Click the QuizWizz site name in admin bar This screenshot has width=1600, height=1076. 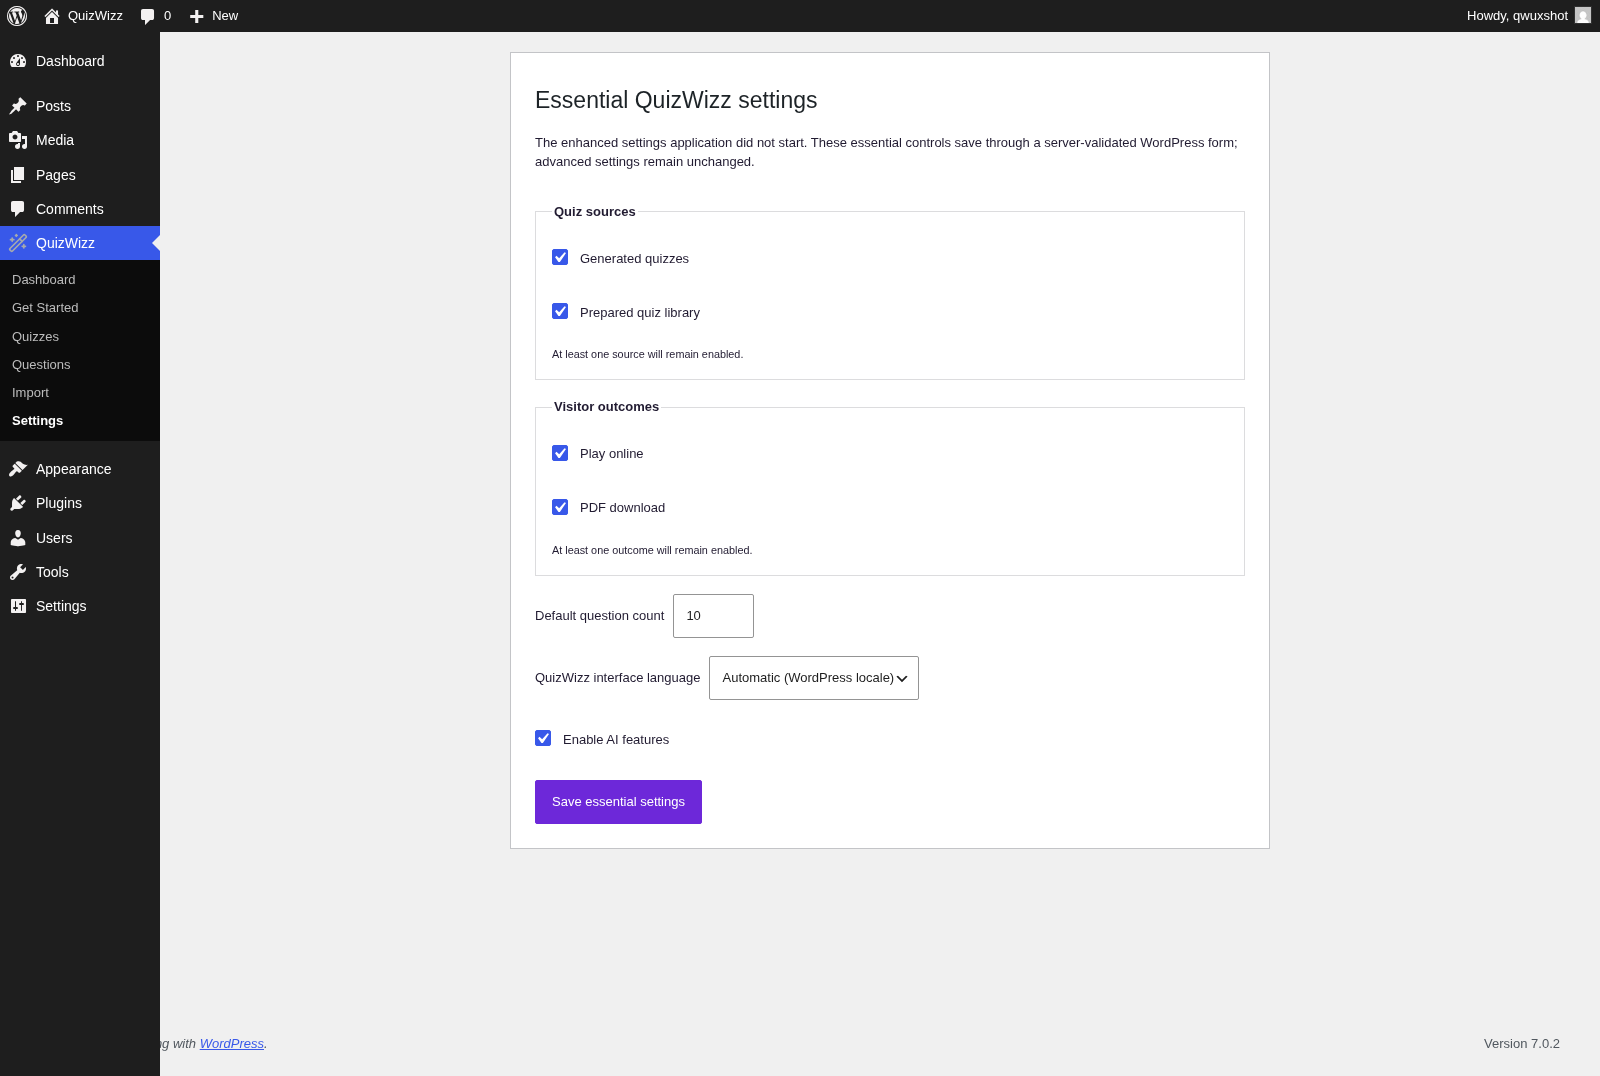point(96,16)
